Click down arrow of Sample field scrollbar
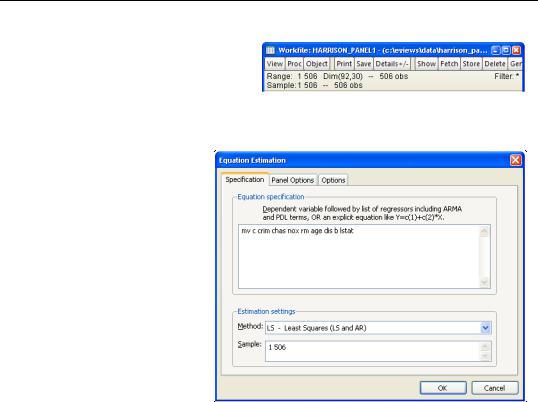This screenshot has height=402, width=538. pyautogui.click(x=485, y=356)
